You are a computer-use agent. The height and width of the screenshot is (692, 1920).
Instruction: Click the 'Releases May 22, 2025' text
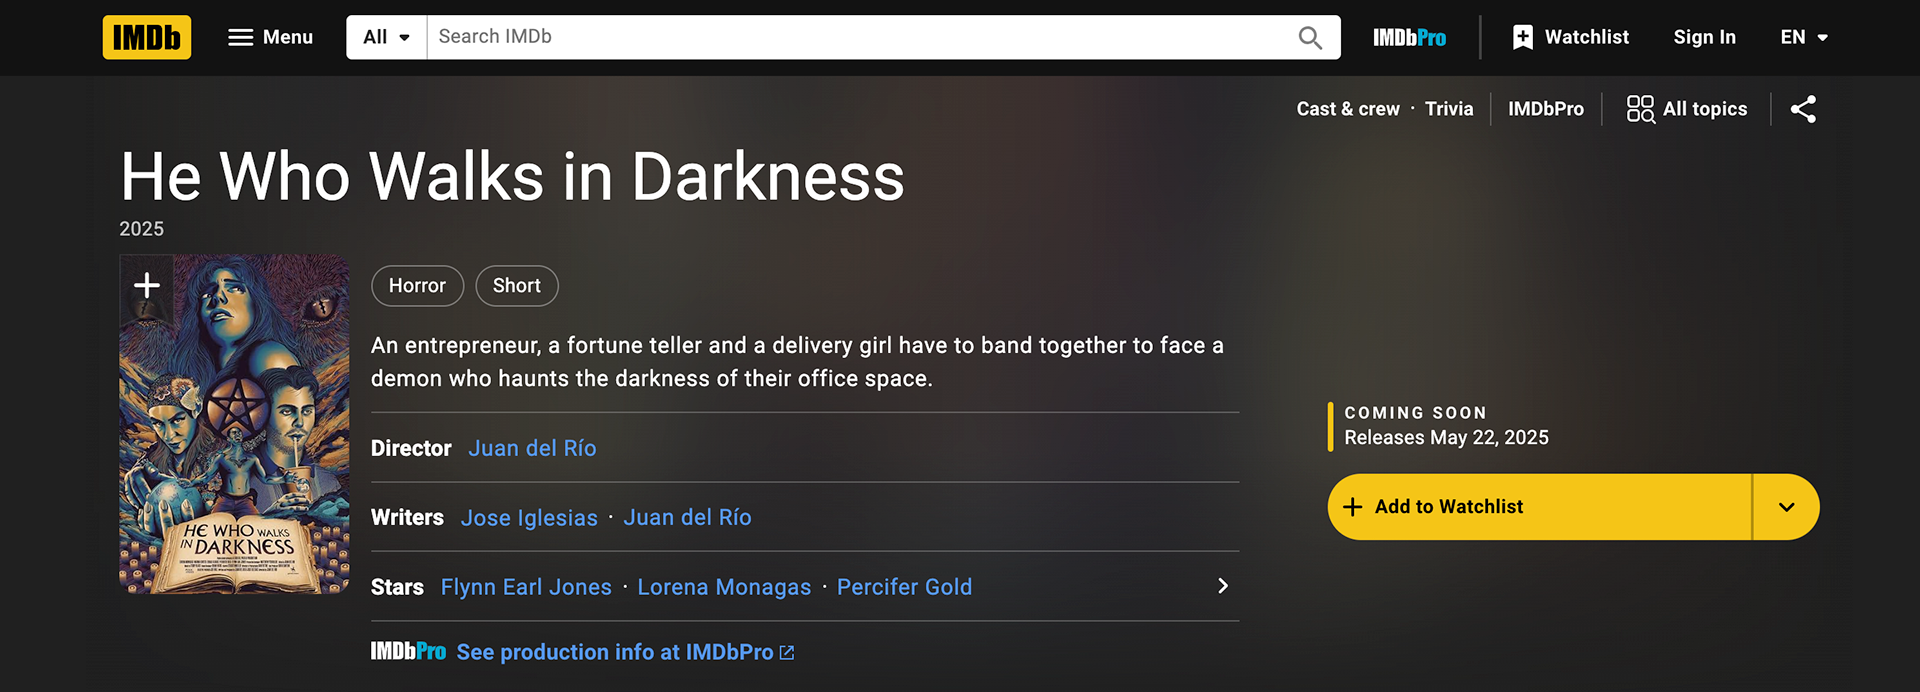click(x=1446, y=438)
